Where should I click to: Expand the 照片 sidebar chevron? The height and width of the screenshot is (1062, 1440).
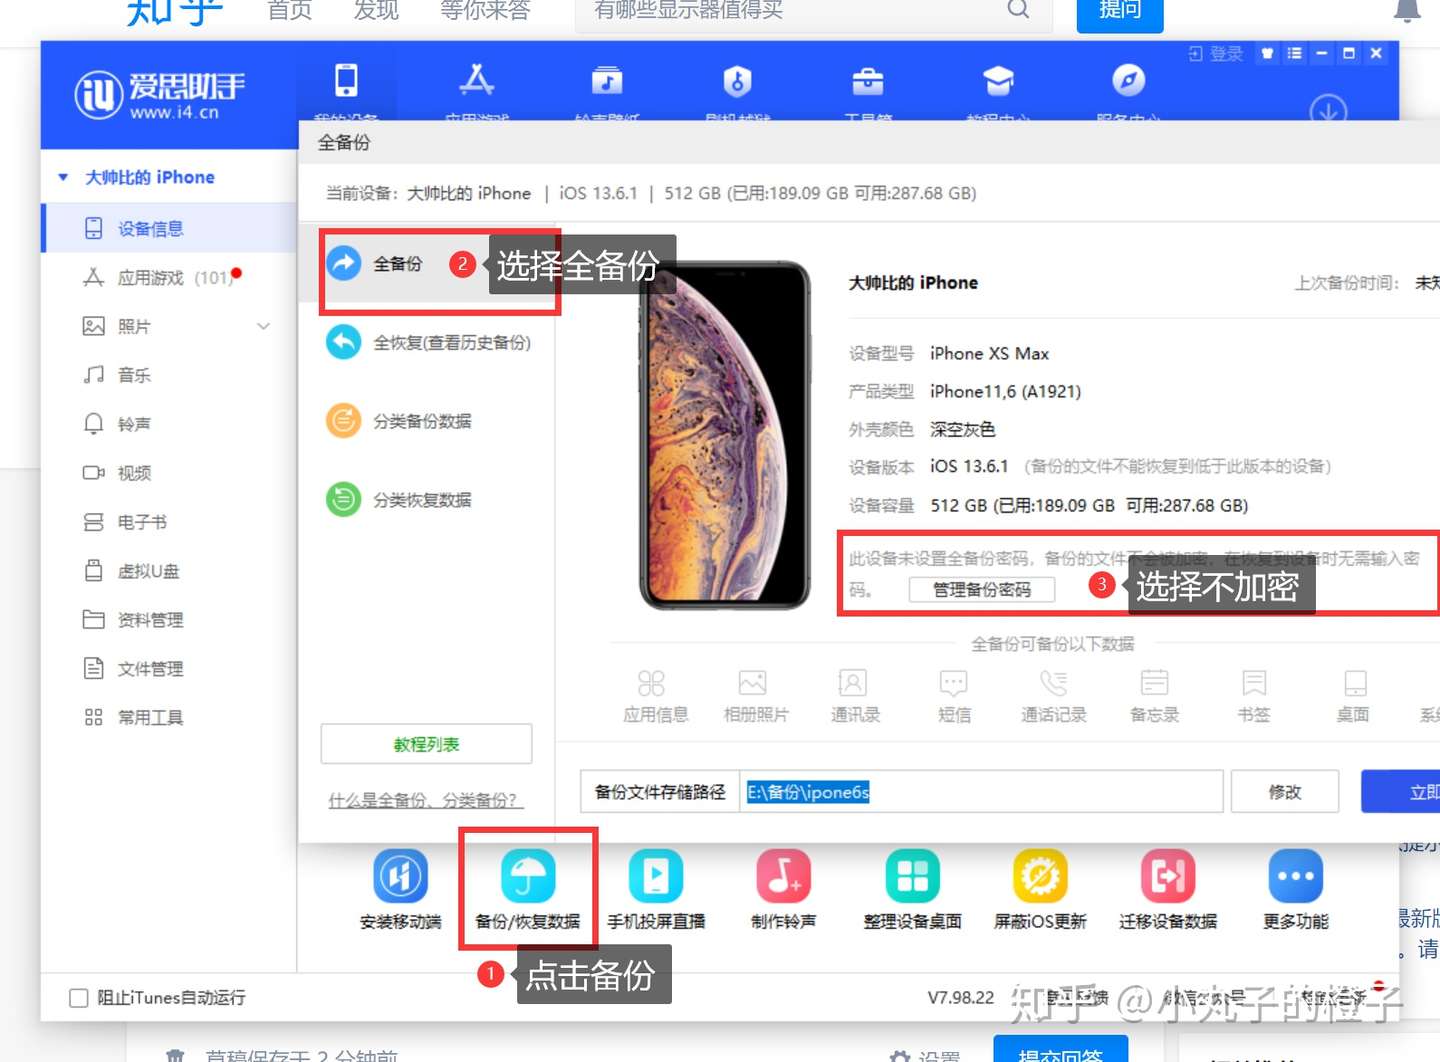coord(263,326)
